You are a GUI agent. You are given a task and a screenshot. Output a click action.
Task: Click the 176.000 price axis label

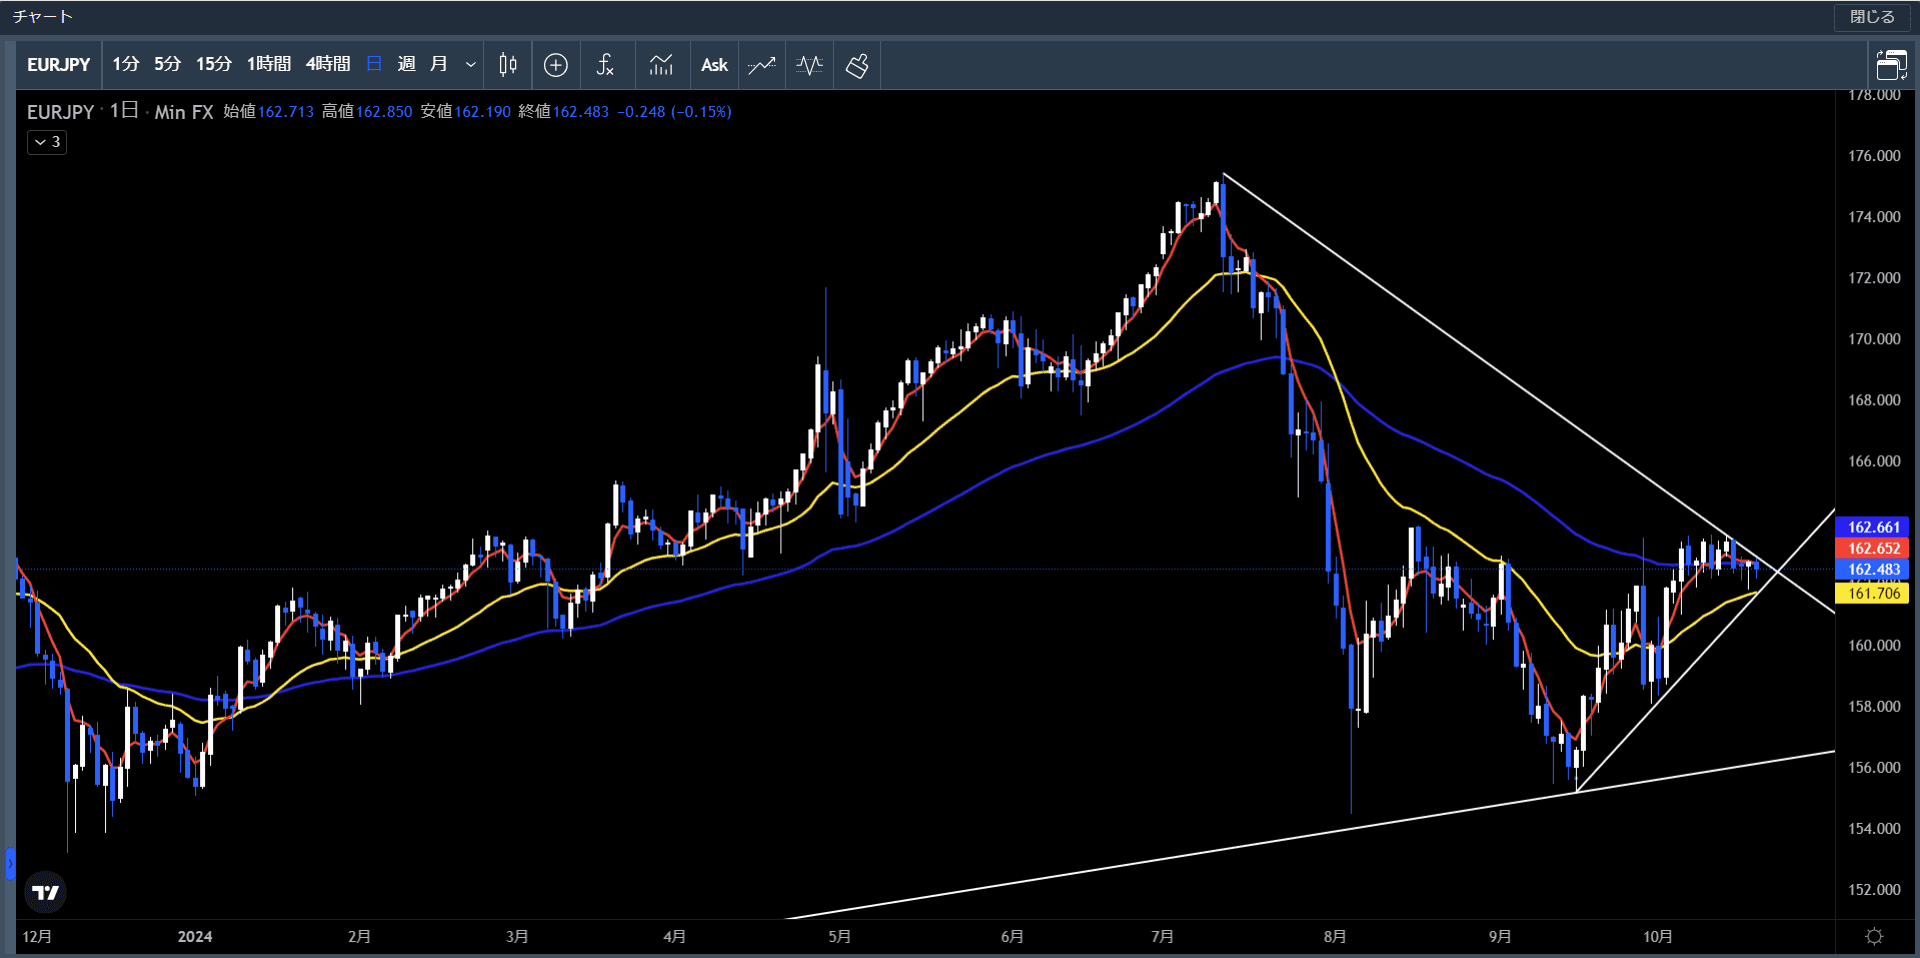1874,156
